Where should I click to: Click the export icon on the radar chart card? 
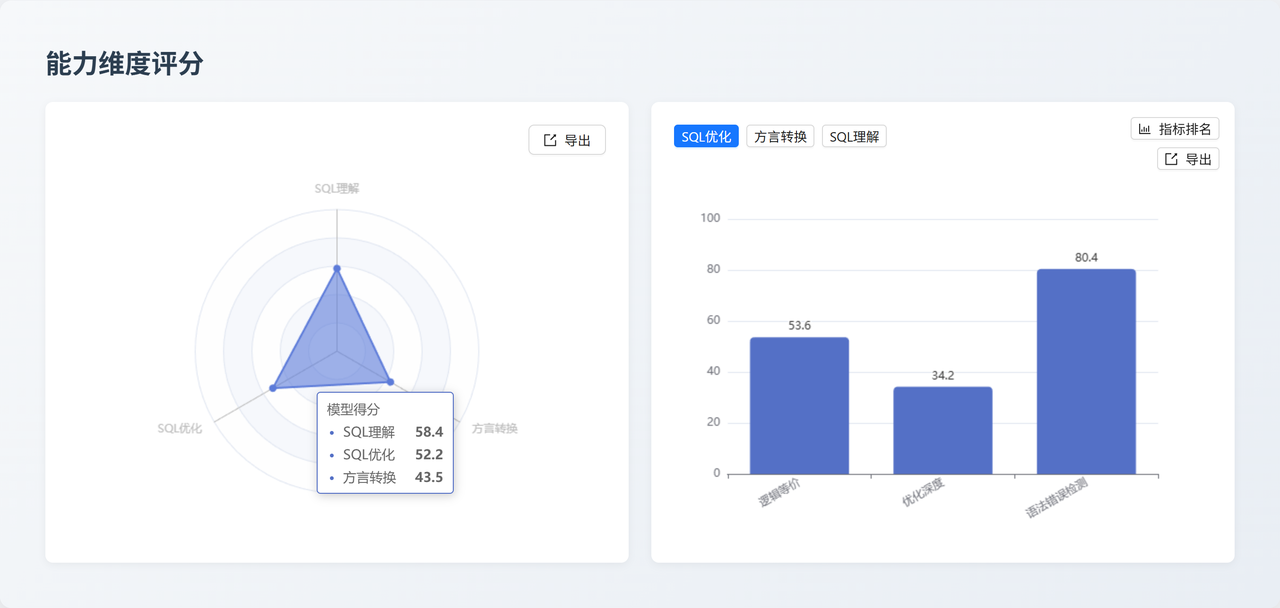click(x=548, y=140)
